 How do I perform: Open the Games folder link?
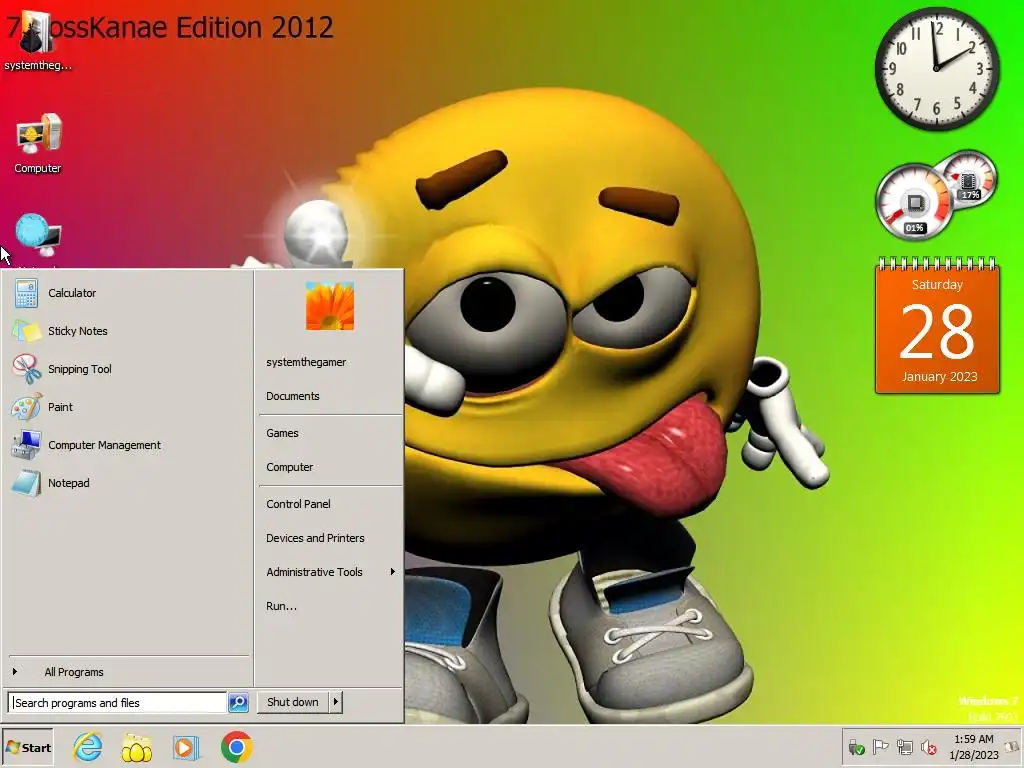pyautogui.click(x=330, y=433)
